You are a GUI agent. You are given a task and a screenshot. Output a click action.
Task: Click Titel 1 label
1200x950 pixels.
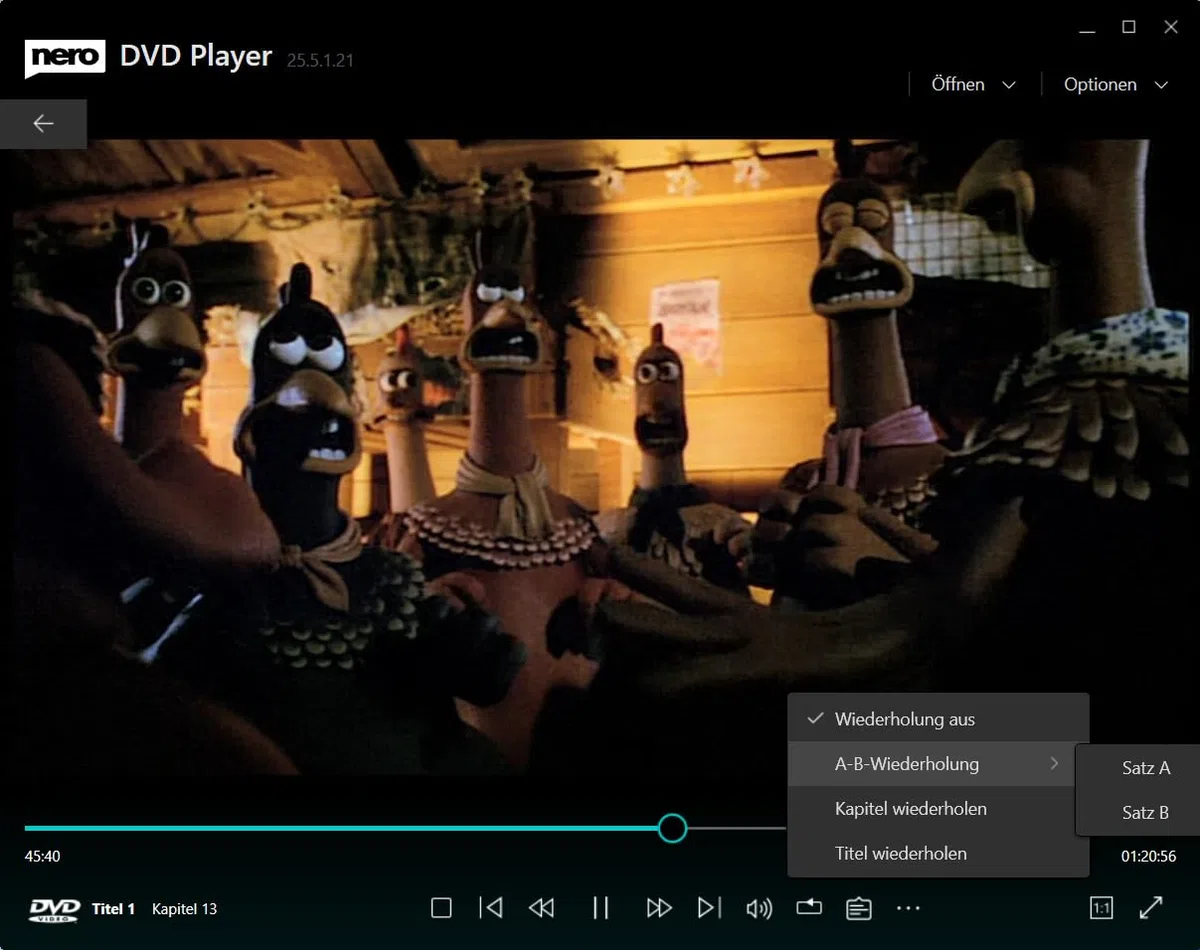[113, 909]
